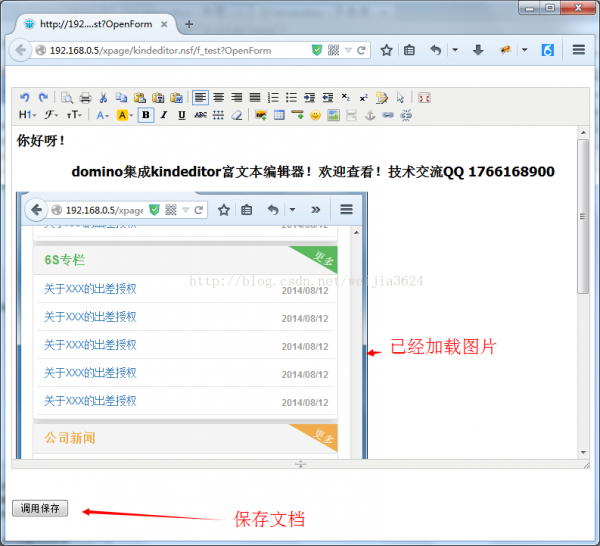Paste from Word icon
600x546 pixels.
(176, 98)
